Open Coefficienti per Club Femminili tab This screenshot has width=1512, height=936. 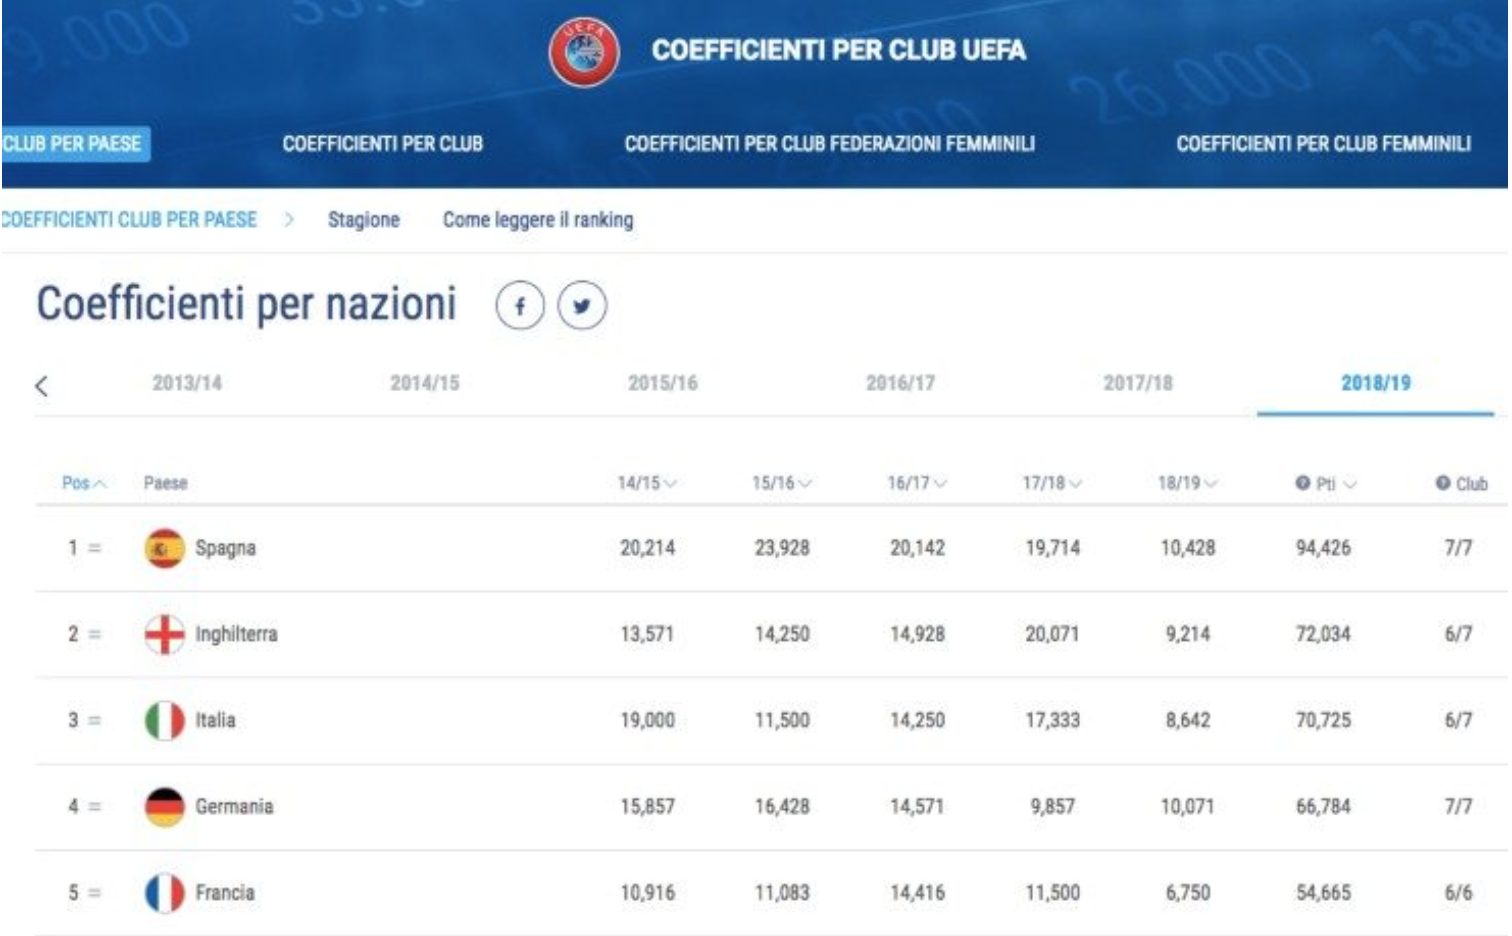(x=1322, y=144)
